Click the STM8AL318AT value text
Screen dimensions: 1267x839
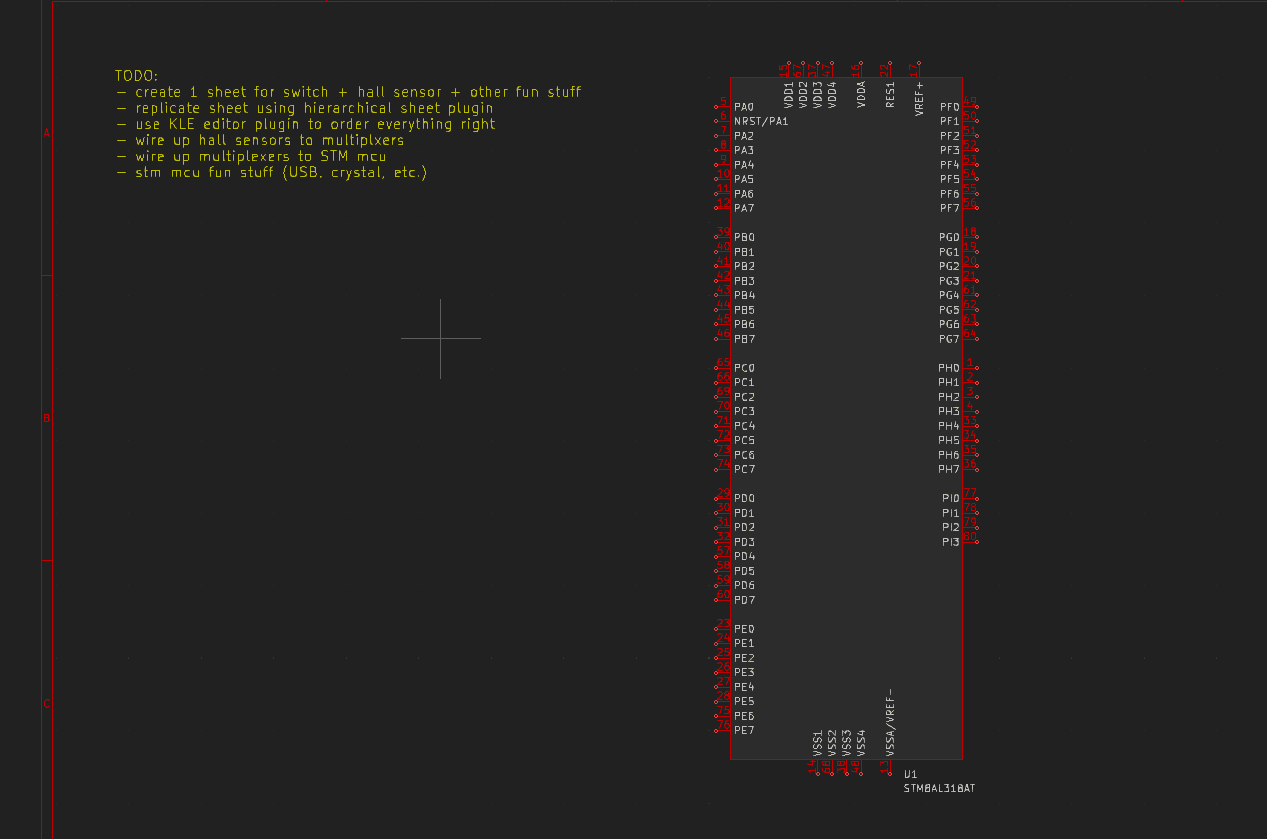pos(940,789)
